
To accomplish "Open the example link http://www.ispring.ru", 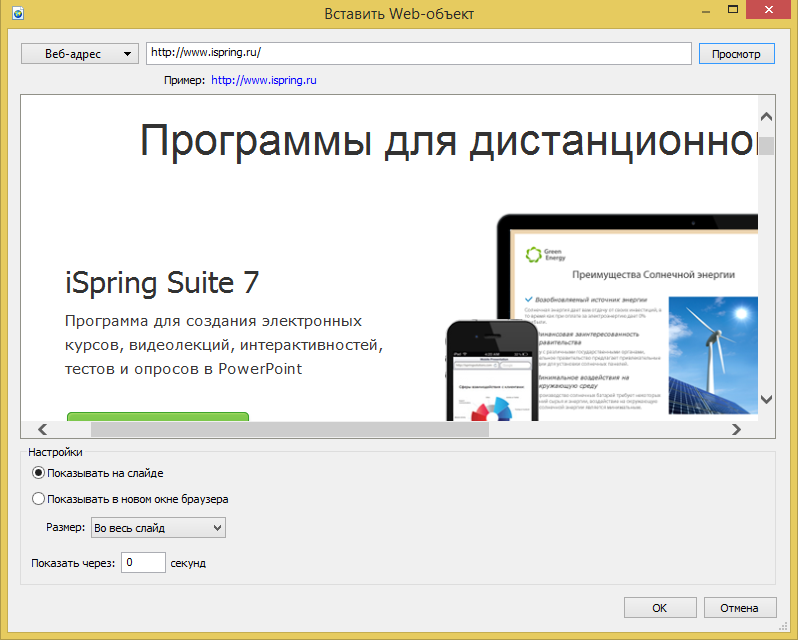I will 264,80.
